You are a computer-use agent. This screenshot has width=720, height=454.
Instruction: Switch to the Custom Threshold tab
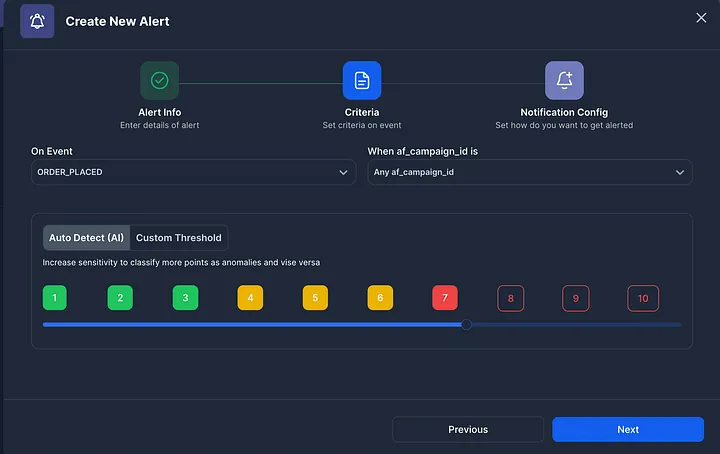pyautogui.click(x=179, y=238)
